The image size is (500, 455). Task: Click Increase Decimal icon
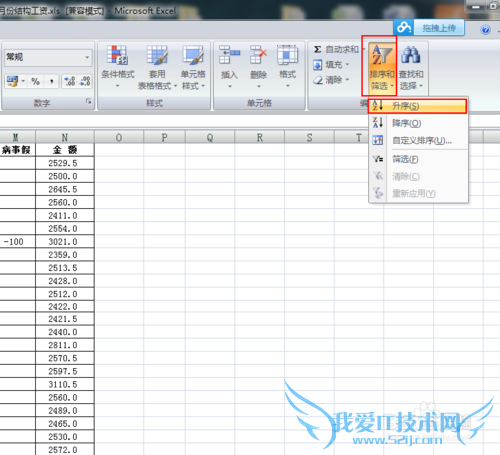click(70, 81)
